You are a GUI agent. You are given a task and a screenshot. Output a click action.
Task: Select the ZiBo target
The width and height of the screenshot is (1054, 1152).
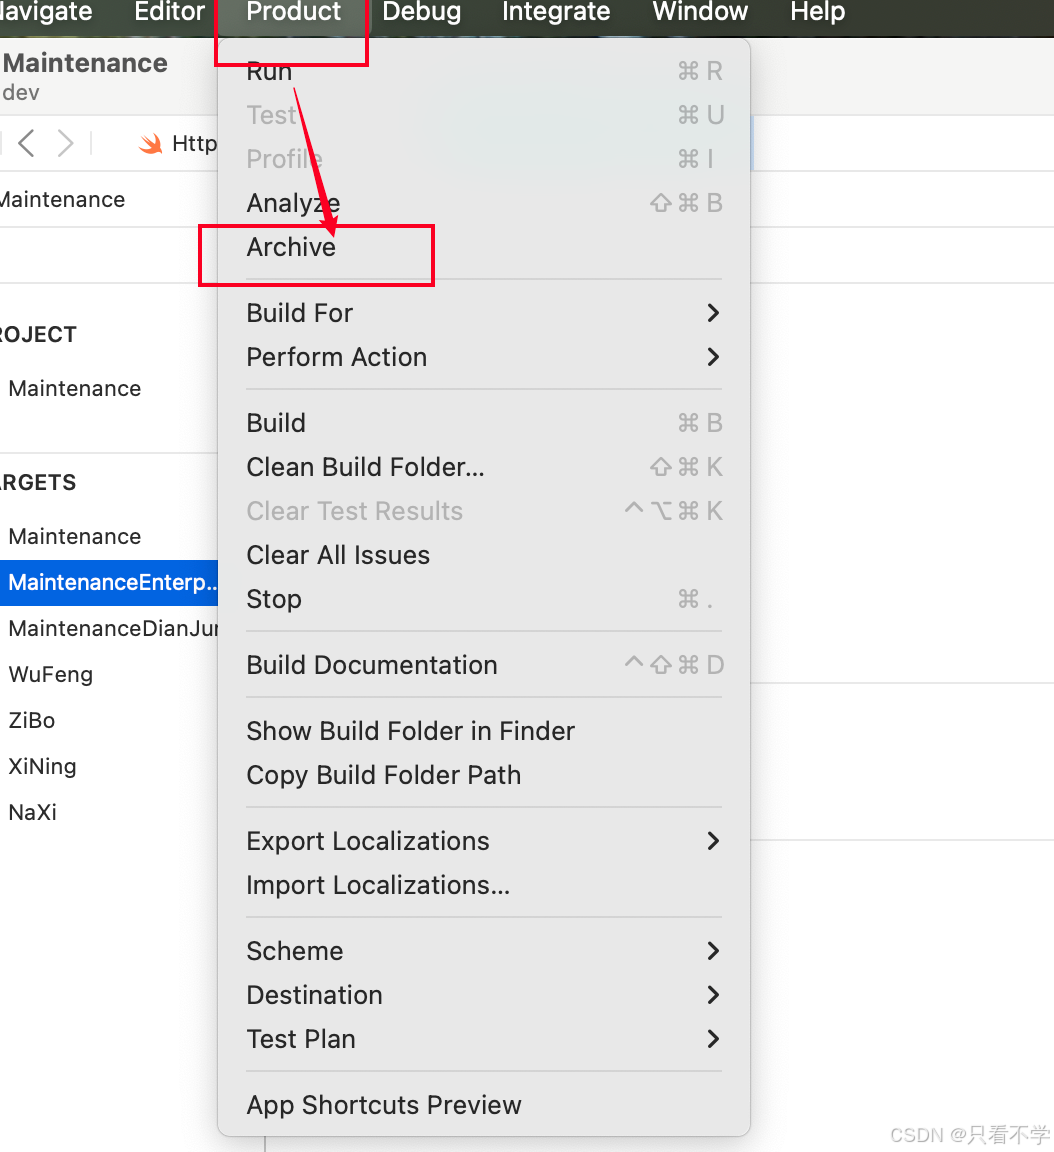pos(32,721)
